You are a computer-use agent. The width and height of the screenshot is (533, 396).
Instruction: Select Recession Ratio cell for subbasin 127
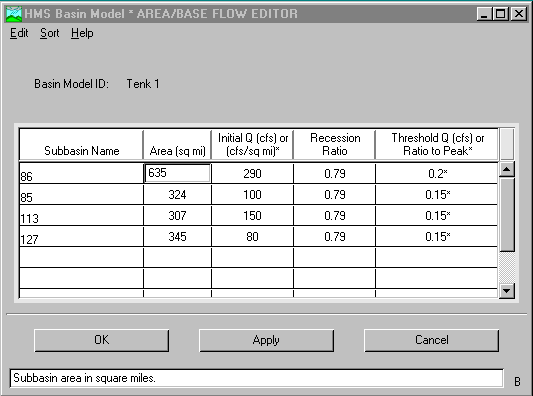click(x=334, y=237)
